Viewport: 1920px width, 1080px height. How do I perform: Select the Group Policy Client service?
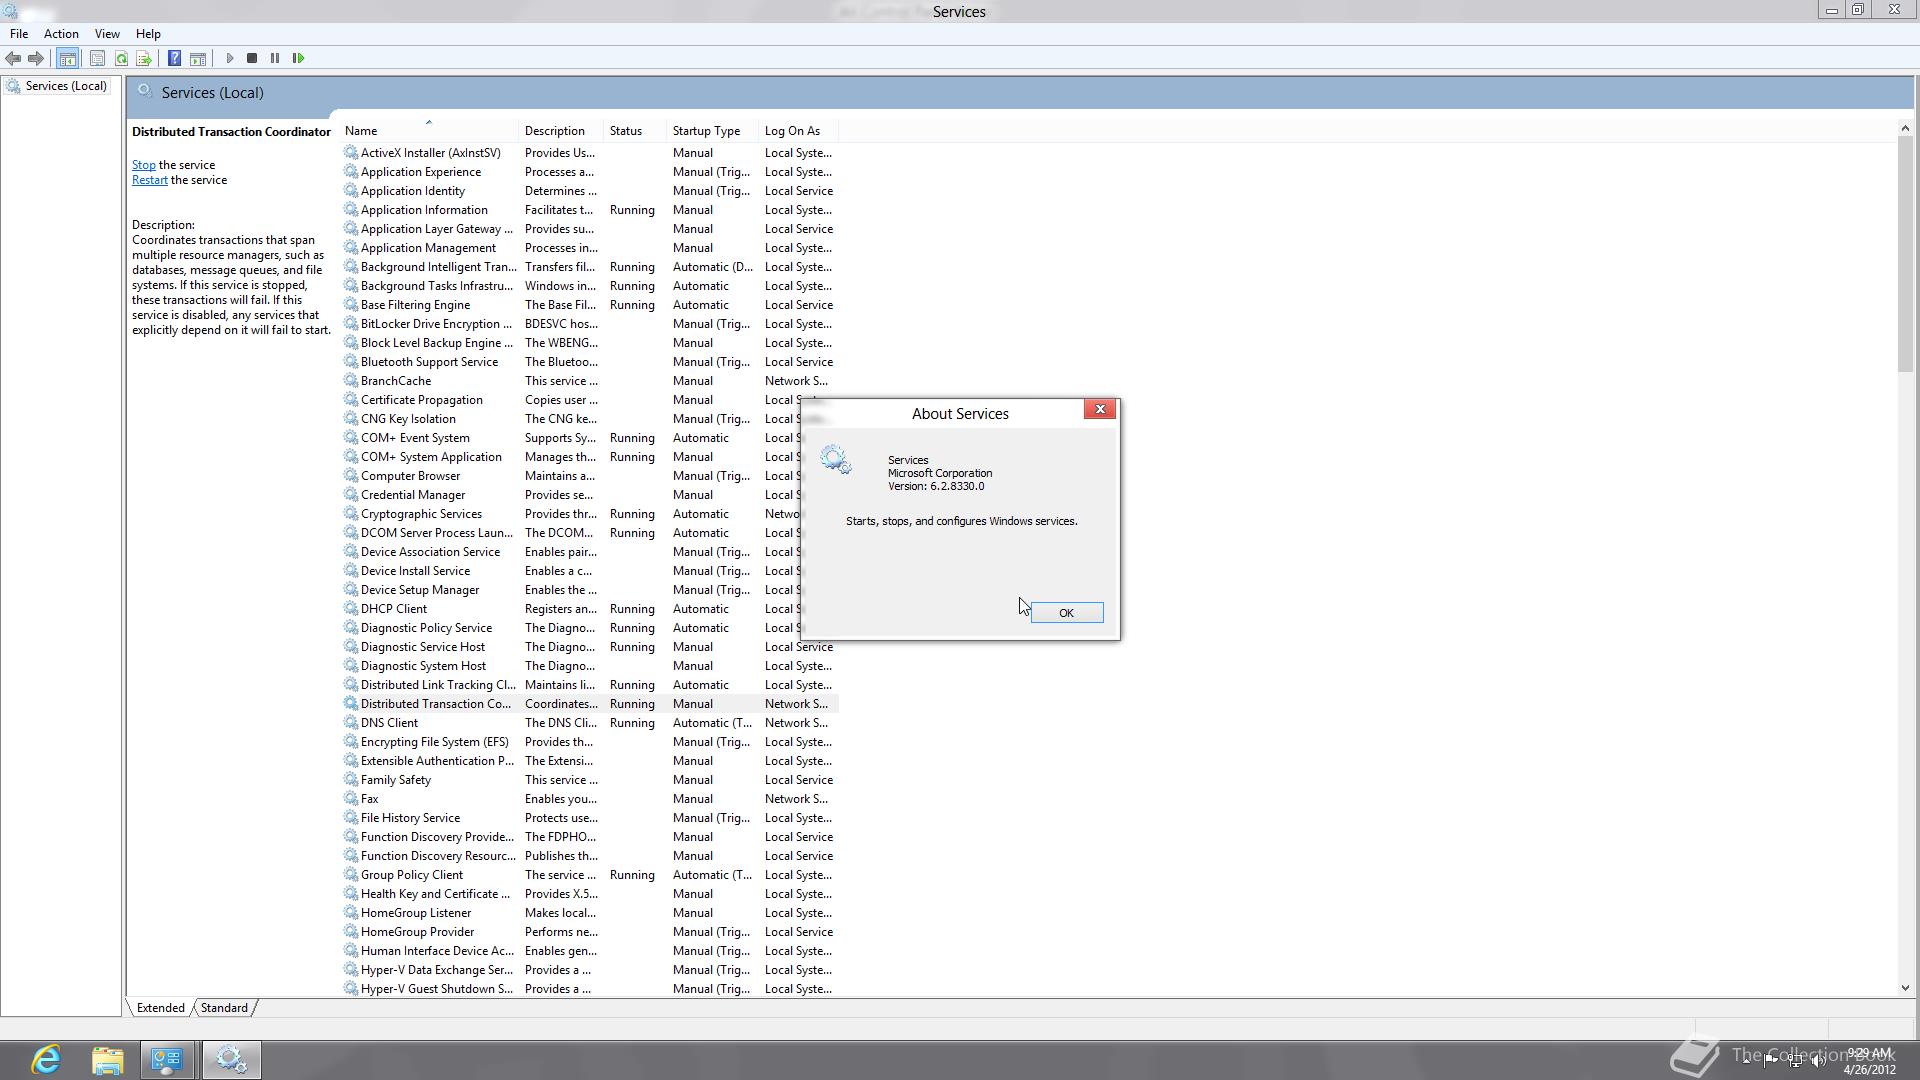(x=590, y=875)
